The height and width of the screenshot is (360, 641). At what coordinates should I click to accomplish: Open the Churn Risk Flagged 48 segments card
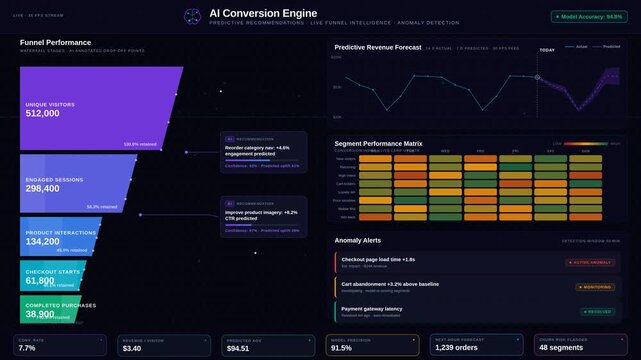tap(581, 344)
